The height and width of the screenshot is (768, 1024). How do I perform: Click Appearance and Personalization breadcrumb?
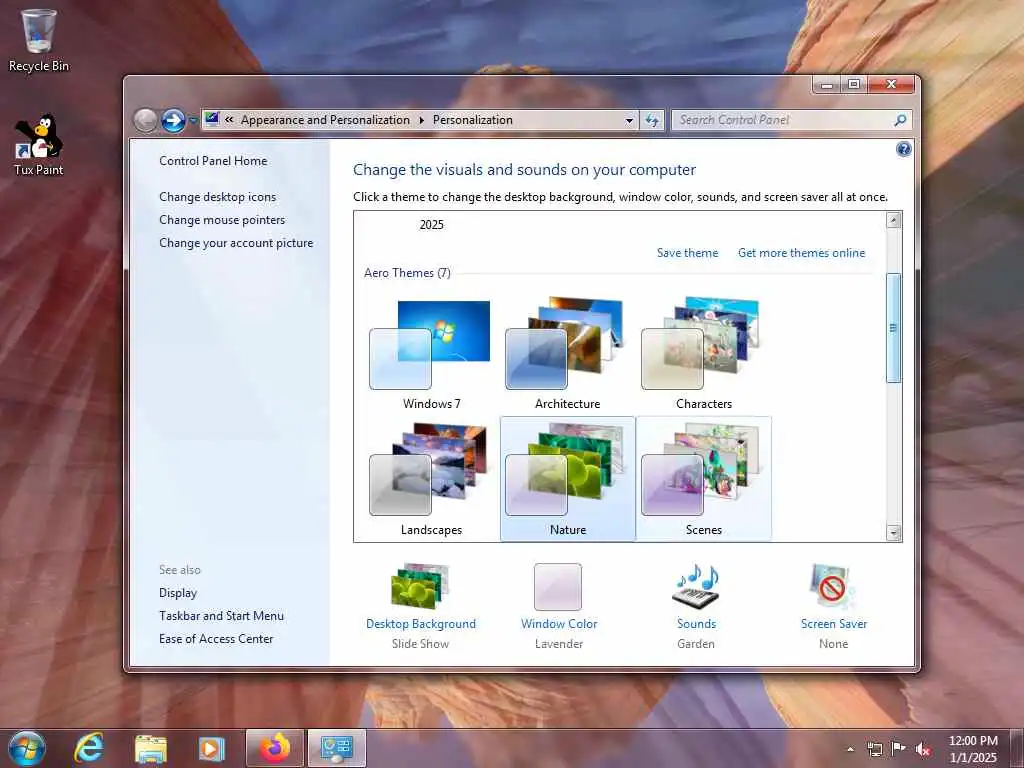point(325,120)
